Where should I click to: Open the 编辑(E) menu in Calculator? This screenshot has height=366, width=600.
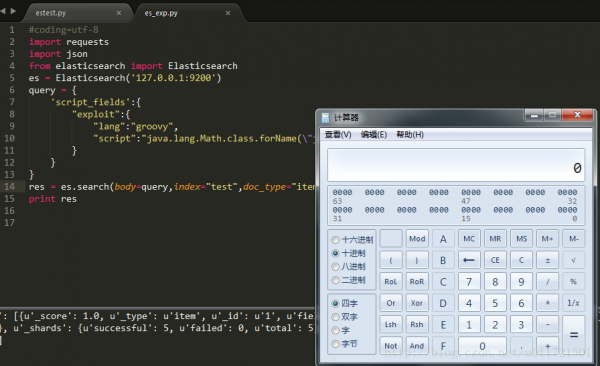[x=374, y=135]
